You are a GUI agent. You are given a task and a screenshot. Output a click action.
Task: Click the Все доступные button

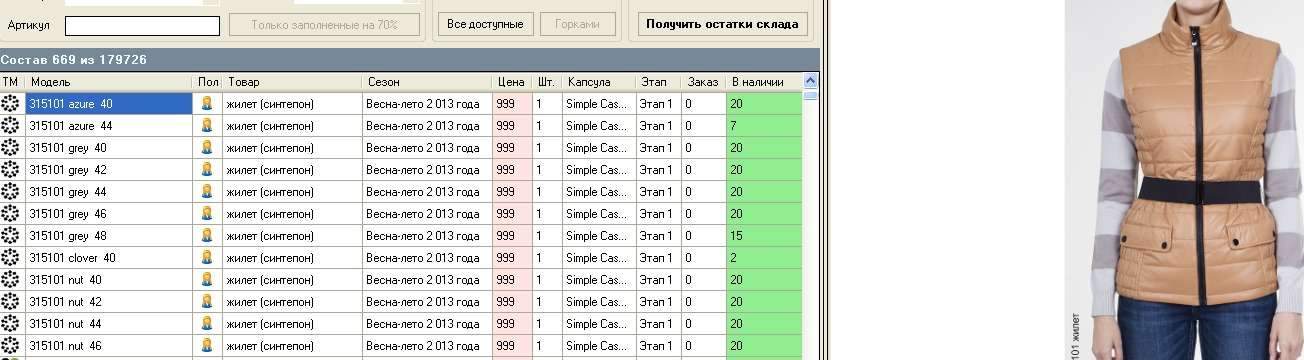485,24
